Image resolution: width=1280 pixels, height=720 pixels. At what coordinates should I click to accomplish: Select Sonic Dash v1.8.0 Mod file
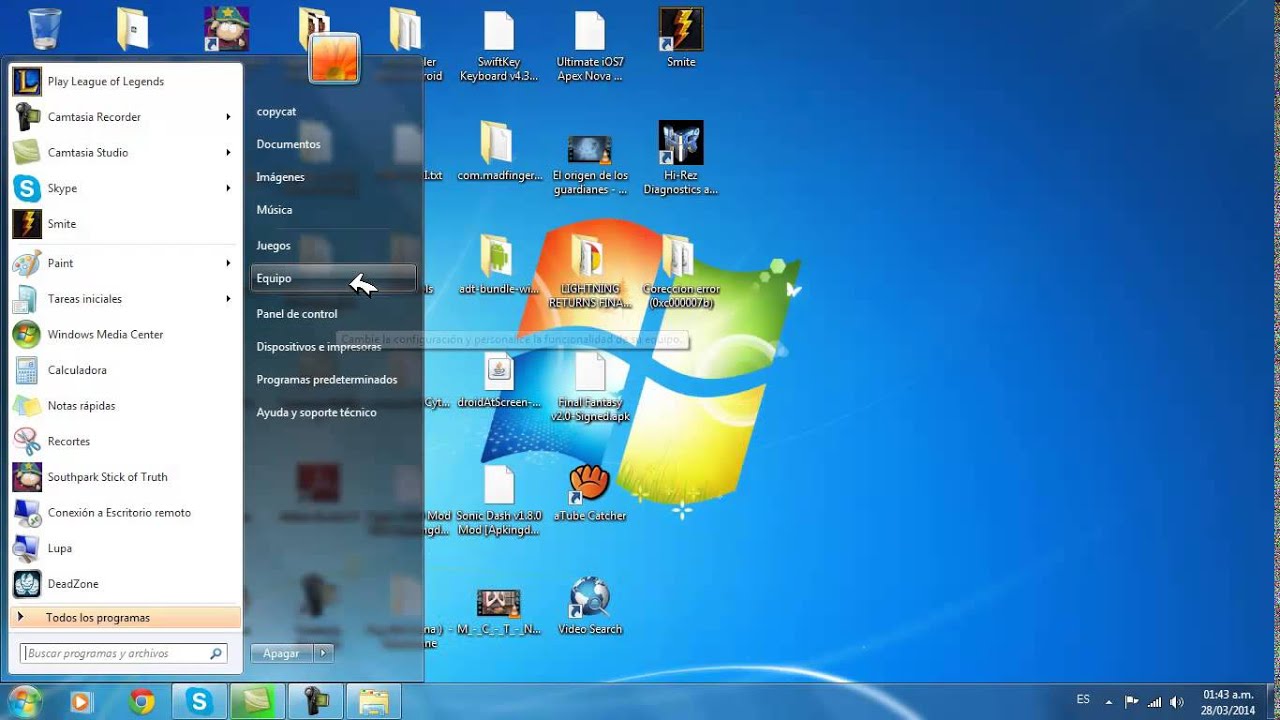pyautogui.click(x=498, y=500)
